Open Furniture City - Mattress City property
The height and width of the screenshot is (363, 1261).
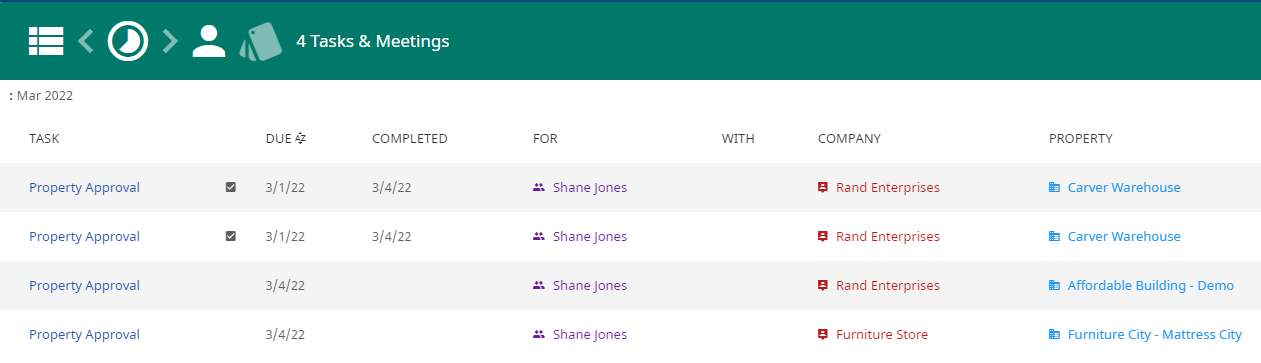click(1154, 335)
